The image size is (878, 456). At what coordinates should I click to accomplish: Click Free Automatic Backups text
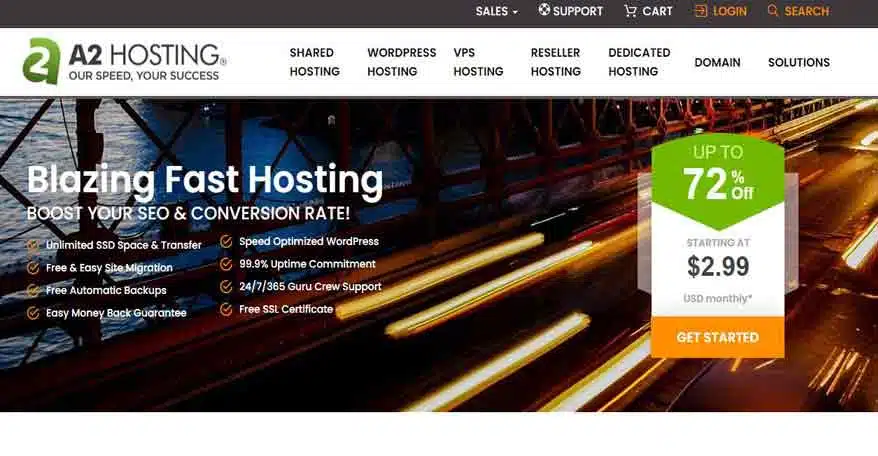point(106,290)
